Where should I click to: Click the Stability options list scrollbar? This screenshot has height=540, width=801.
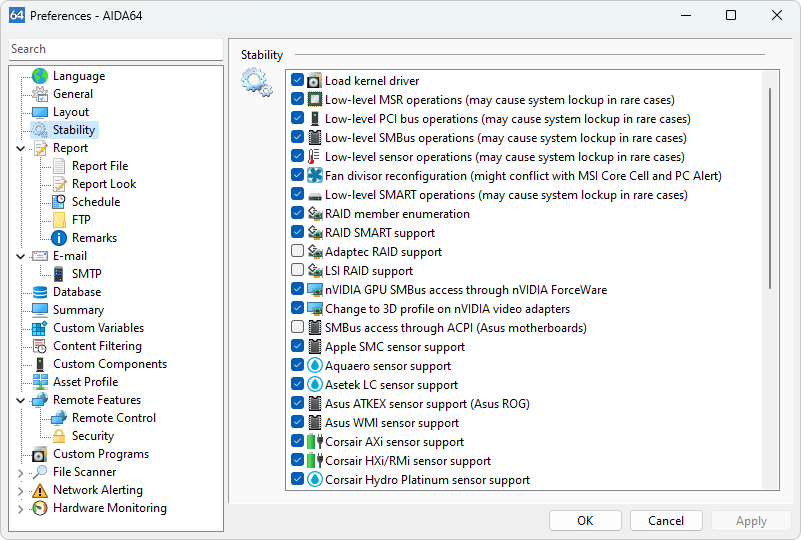click(770, 189)
